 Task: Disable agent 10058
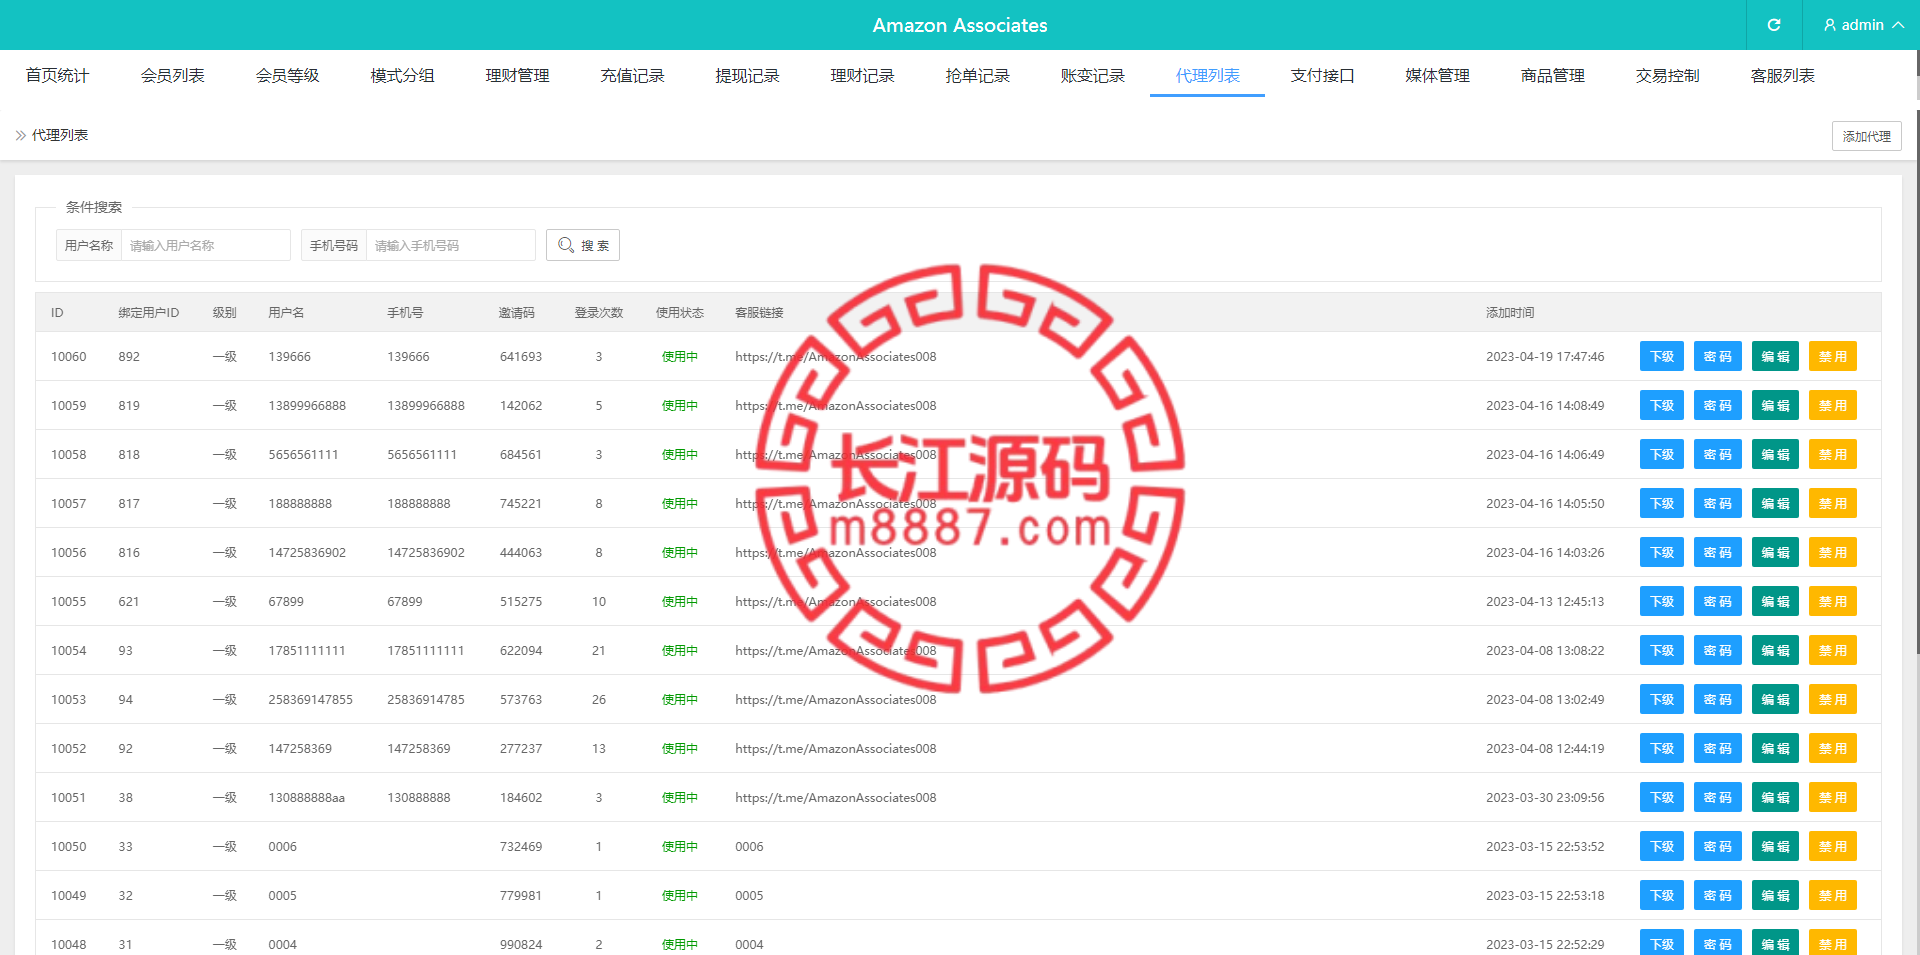[x=1832, y=454]
